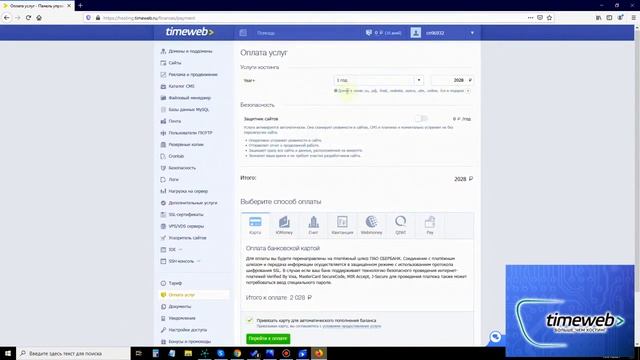Reload the page with the browser refresh button
This screenshot has width=640, height=360.
click(x=28, y=18)
